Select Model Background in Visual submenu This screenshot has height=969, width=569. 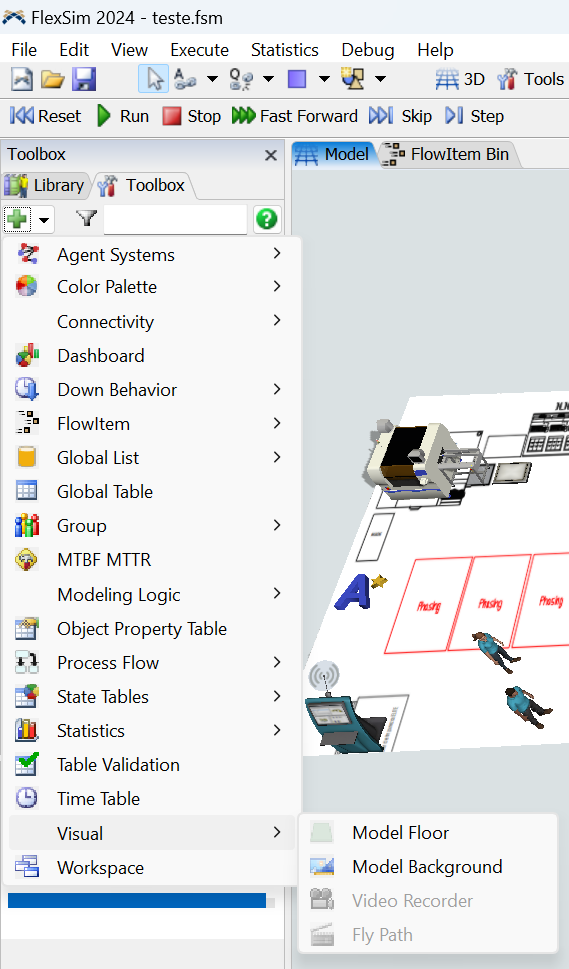pos(428,867)
